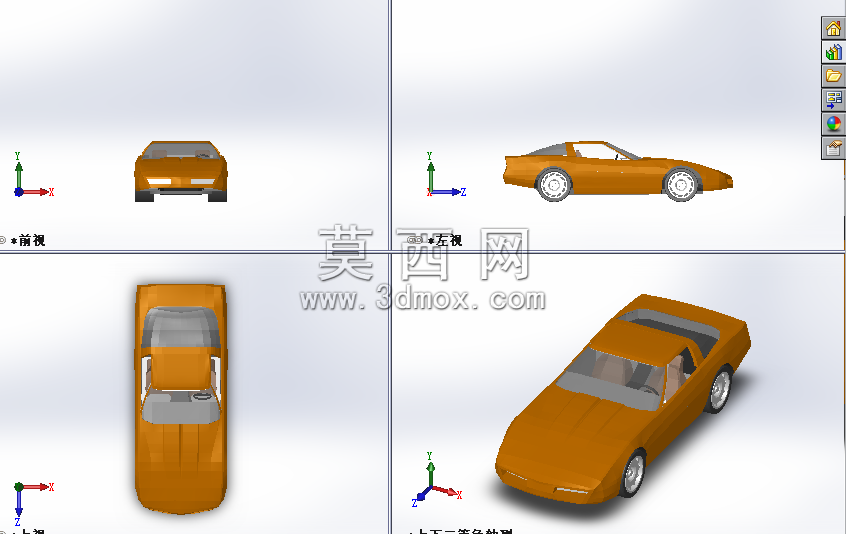Open the SolidWorks Resources home tab
The image size is (846, 534).
[x=833, y=28]
